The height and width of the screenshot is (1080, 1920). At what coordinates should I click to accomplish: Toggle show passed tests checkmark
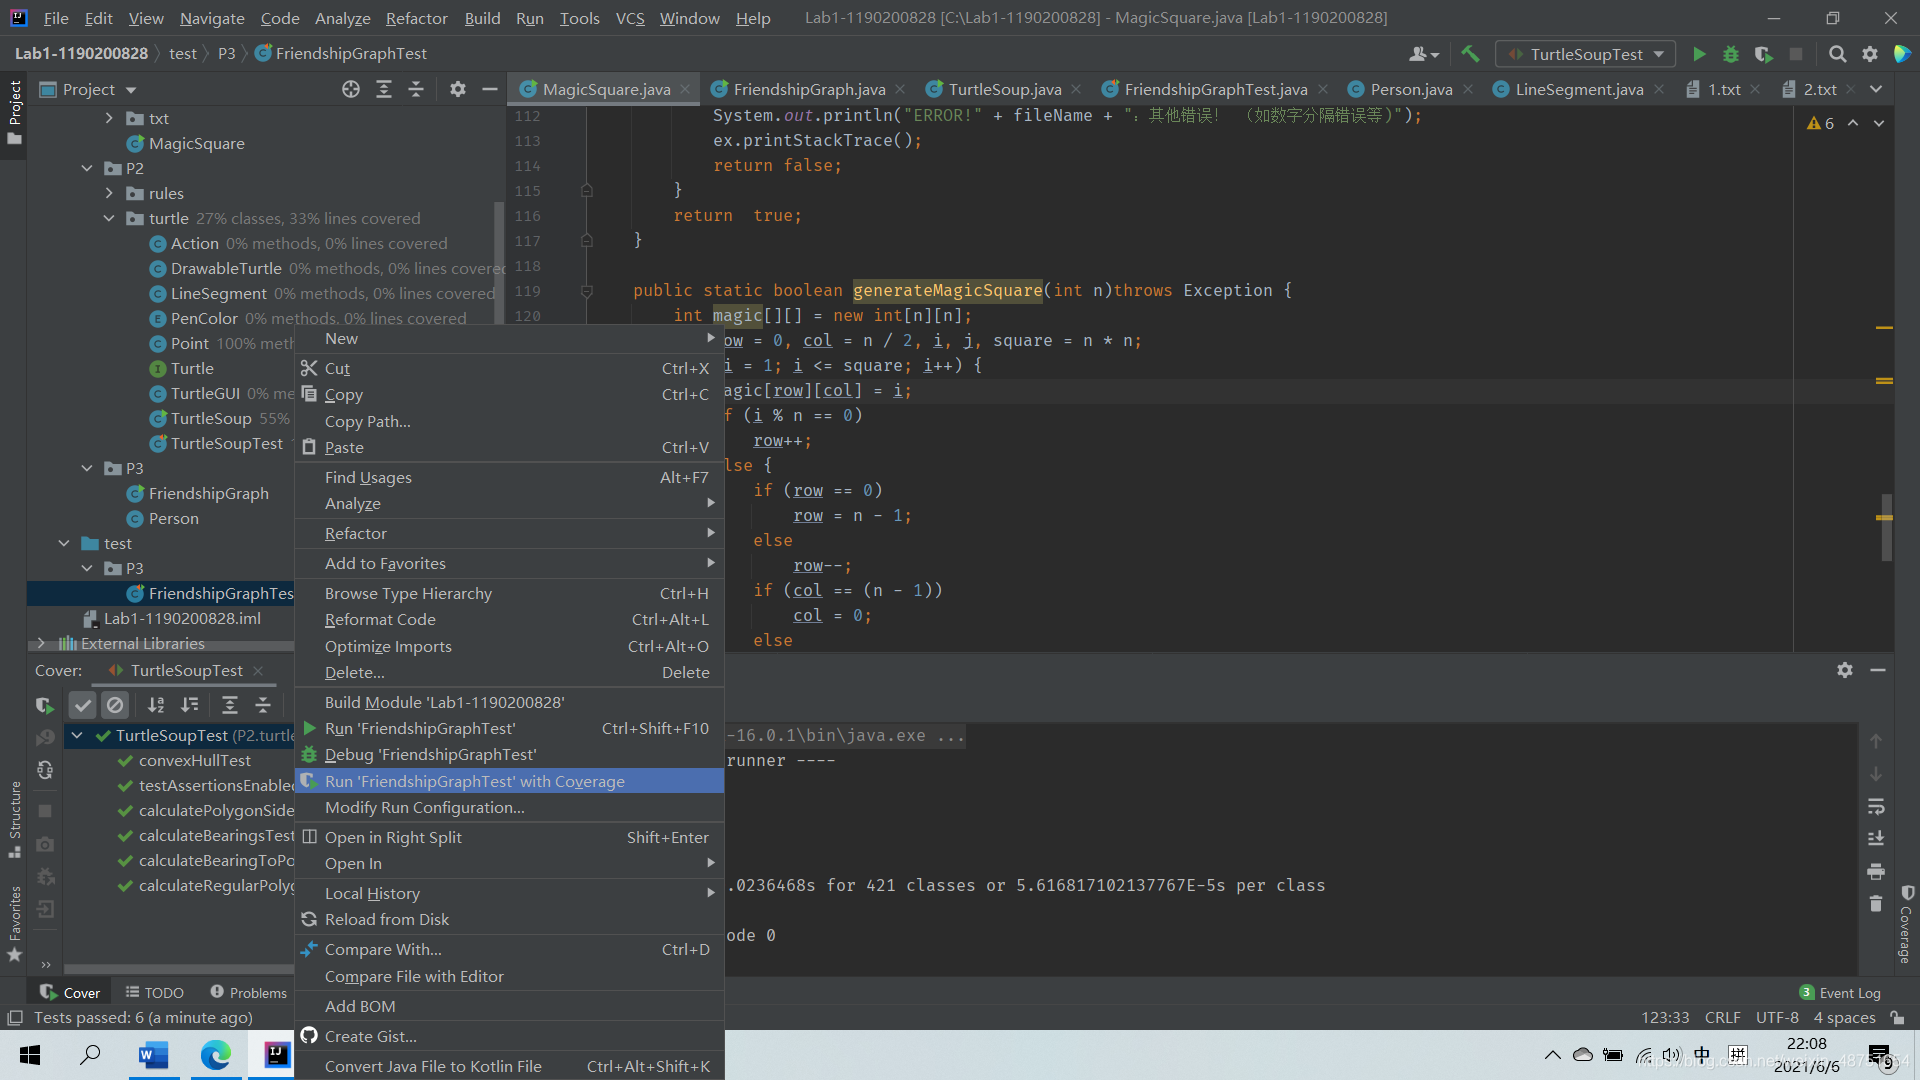(x=83, y=705)
